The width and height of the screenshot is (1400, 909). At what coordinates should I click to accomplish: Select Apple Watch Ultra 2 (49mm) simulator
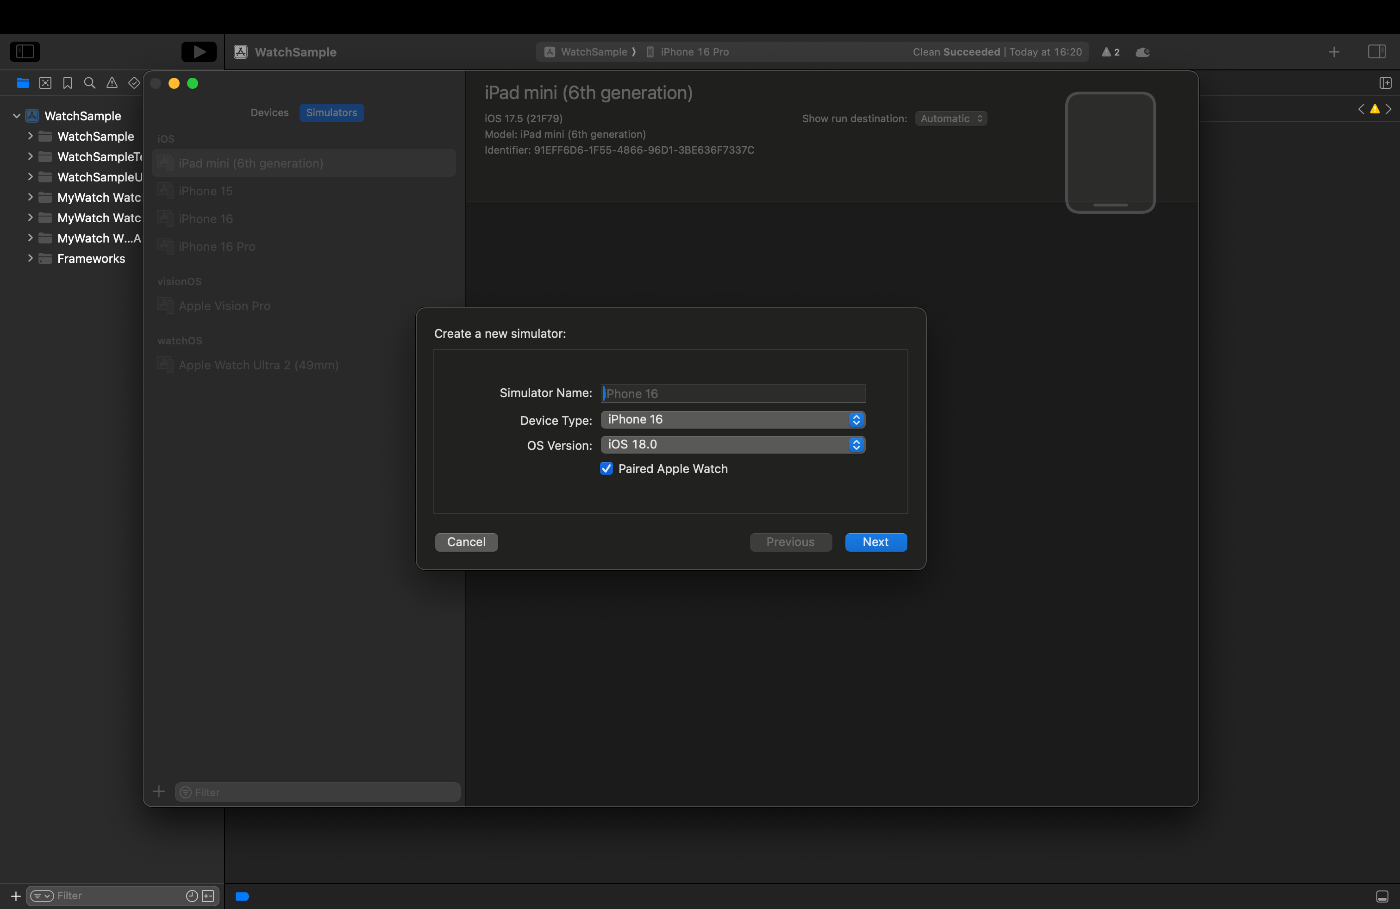pyautogui.click(x=304, y=365)
